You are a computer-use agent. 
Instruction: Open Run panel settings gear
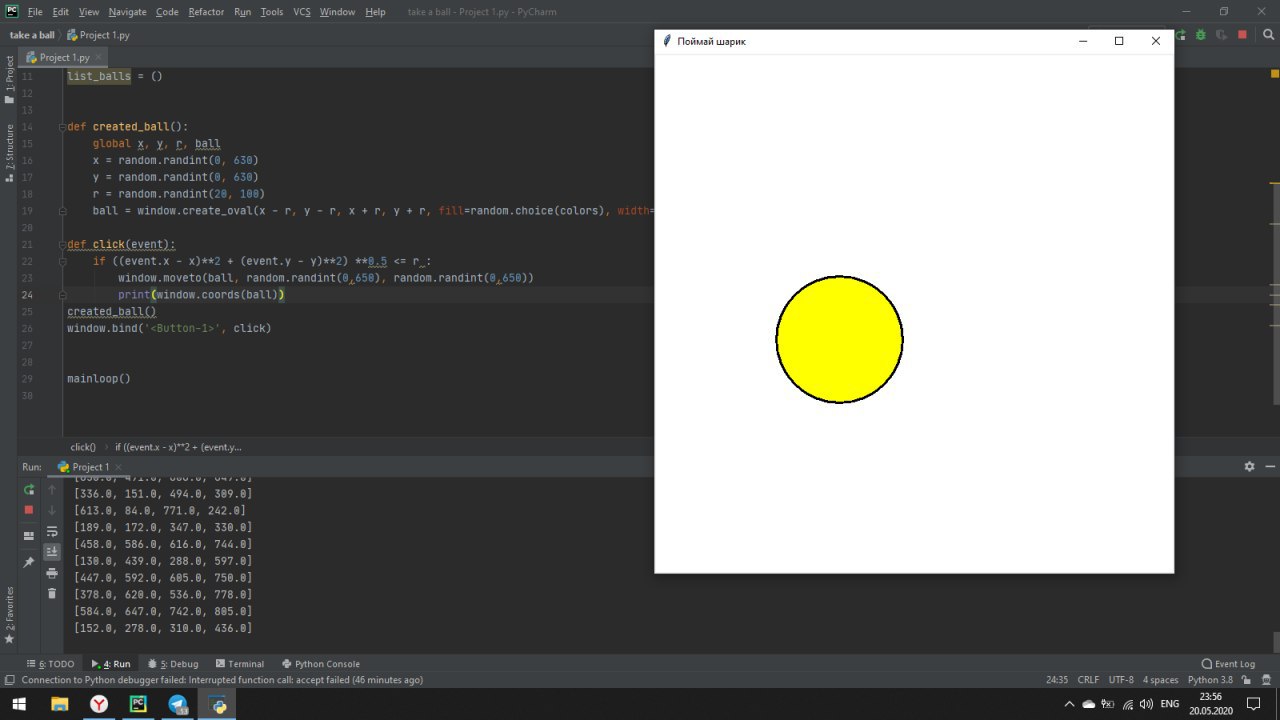point(1249,467)
